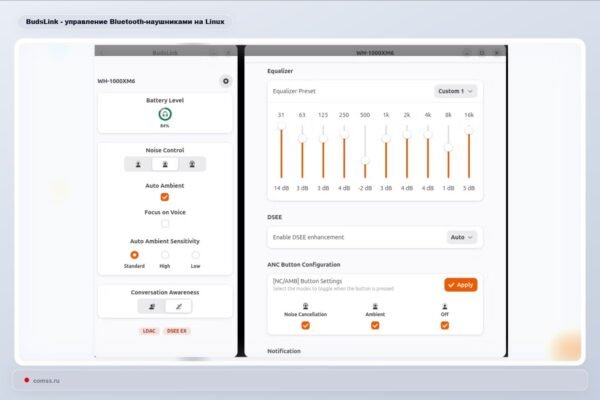Click the Off icon in button settings
Screen dimensions: 600x400
(445, 306)
